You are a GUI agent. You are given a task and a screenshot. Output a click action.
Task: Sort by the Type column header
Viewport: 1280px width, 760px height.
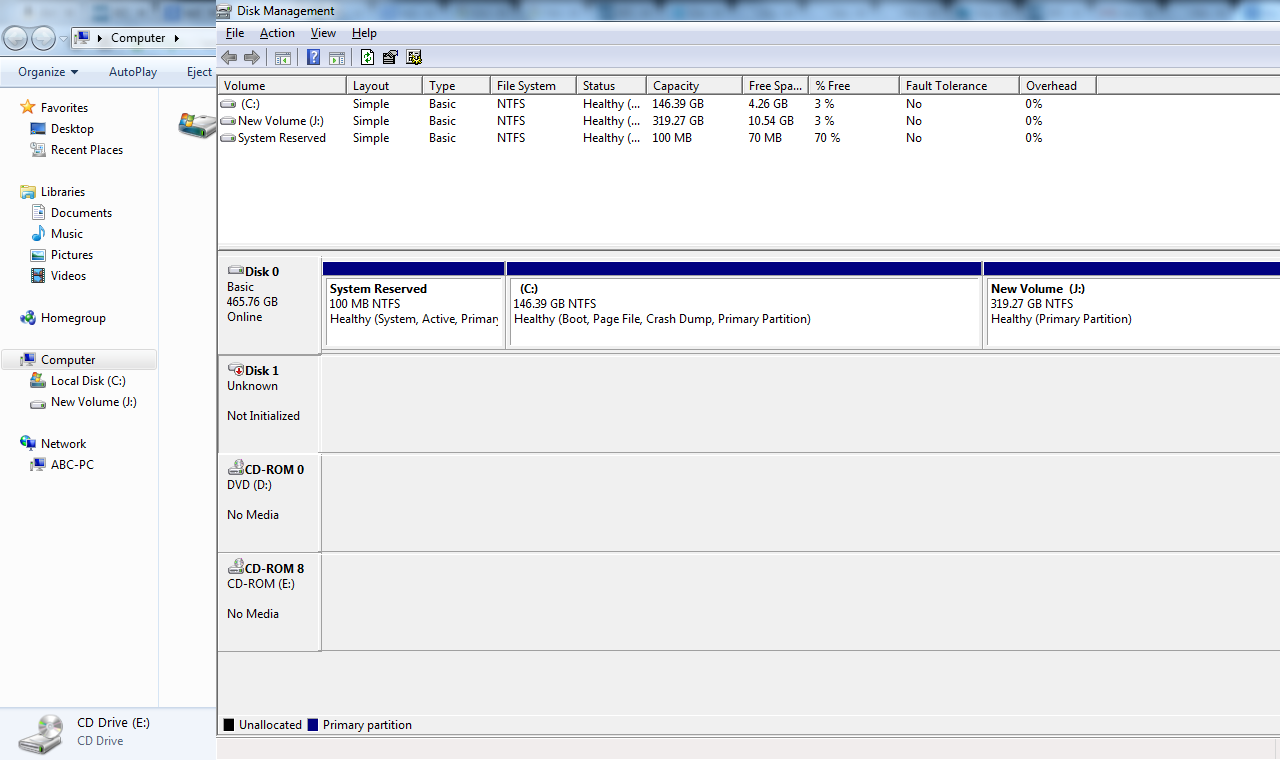click(456, 86)
